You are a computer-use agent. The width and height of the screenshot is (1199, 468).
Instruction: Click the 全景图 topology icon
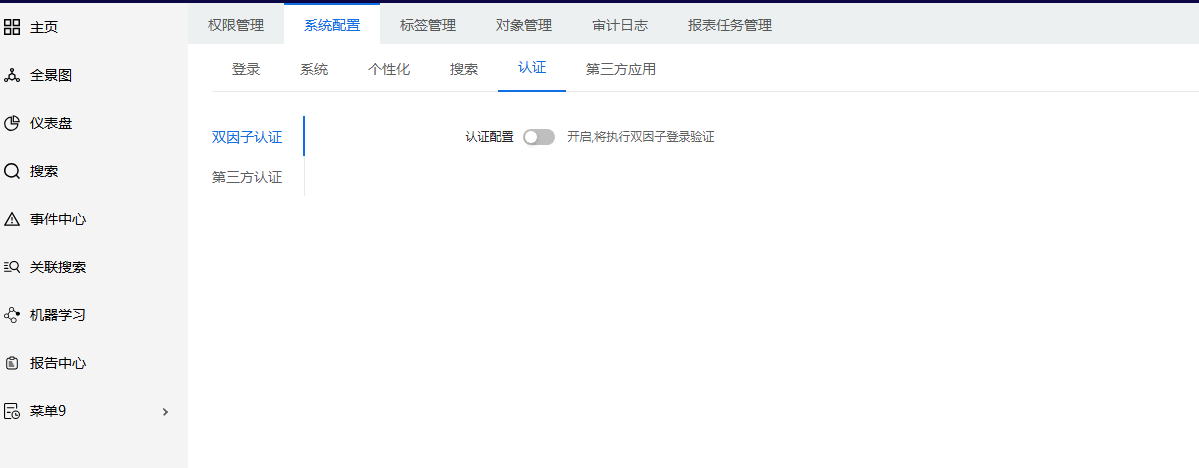pos(11,76)
